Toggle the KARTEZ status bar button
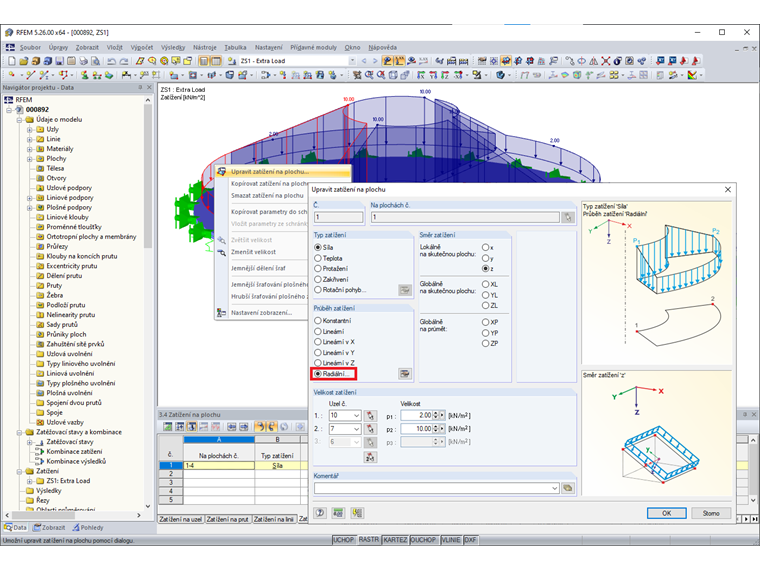The width and height of the screenshot is (760, 570). click(395, 540)
